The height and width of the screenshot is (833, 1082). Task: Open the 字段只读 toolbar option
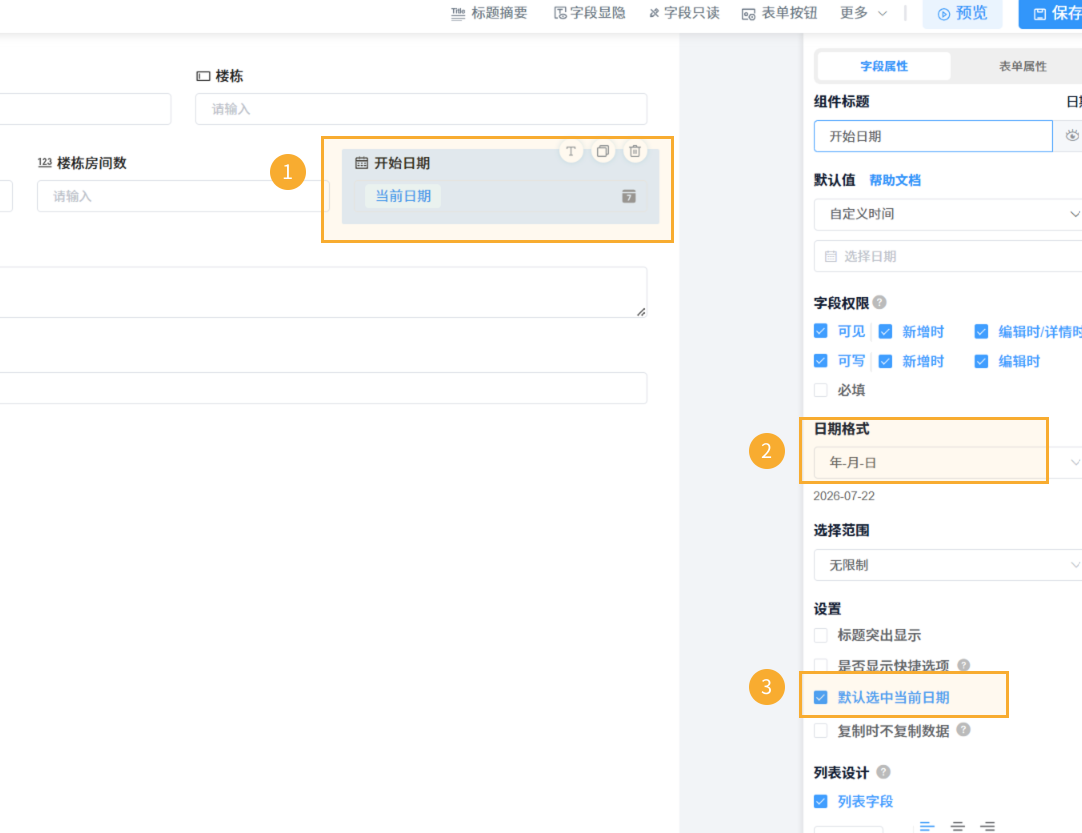(x=684, y=13)
